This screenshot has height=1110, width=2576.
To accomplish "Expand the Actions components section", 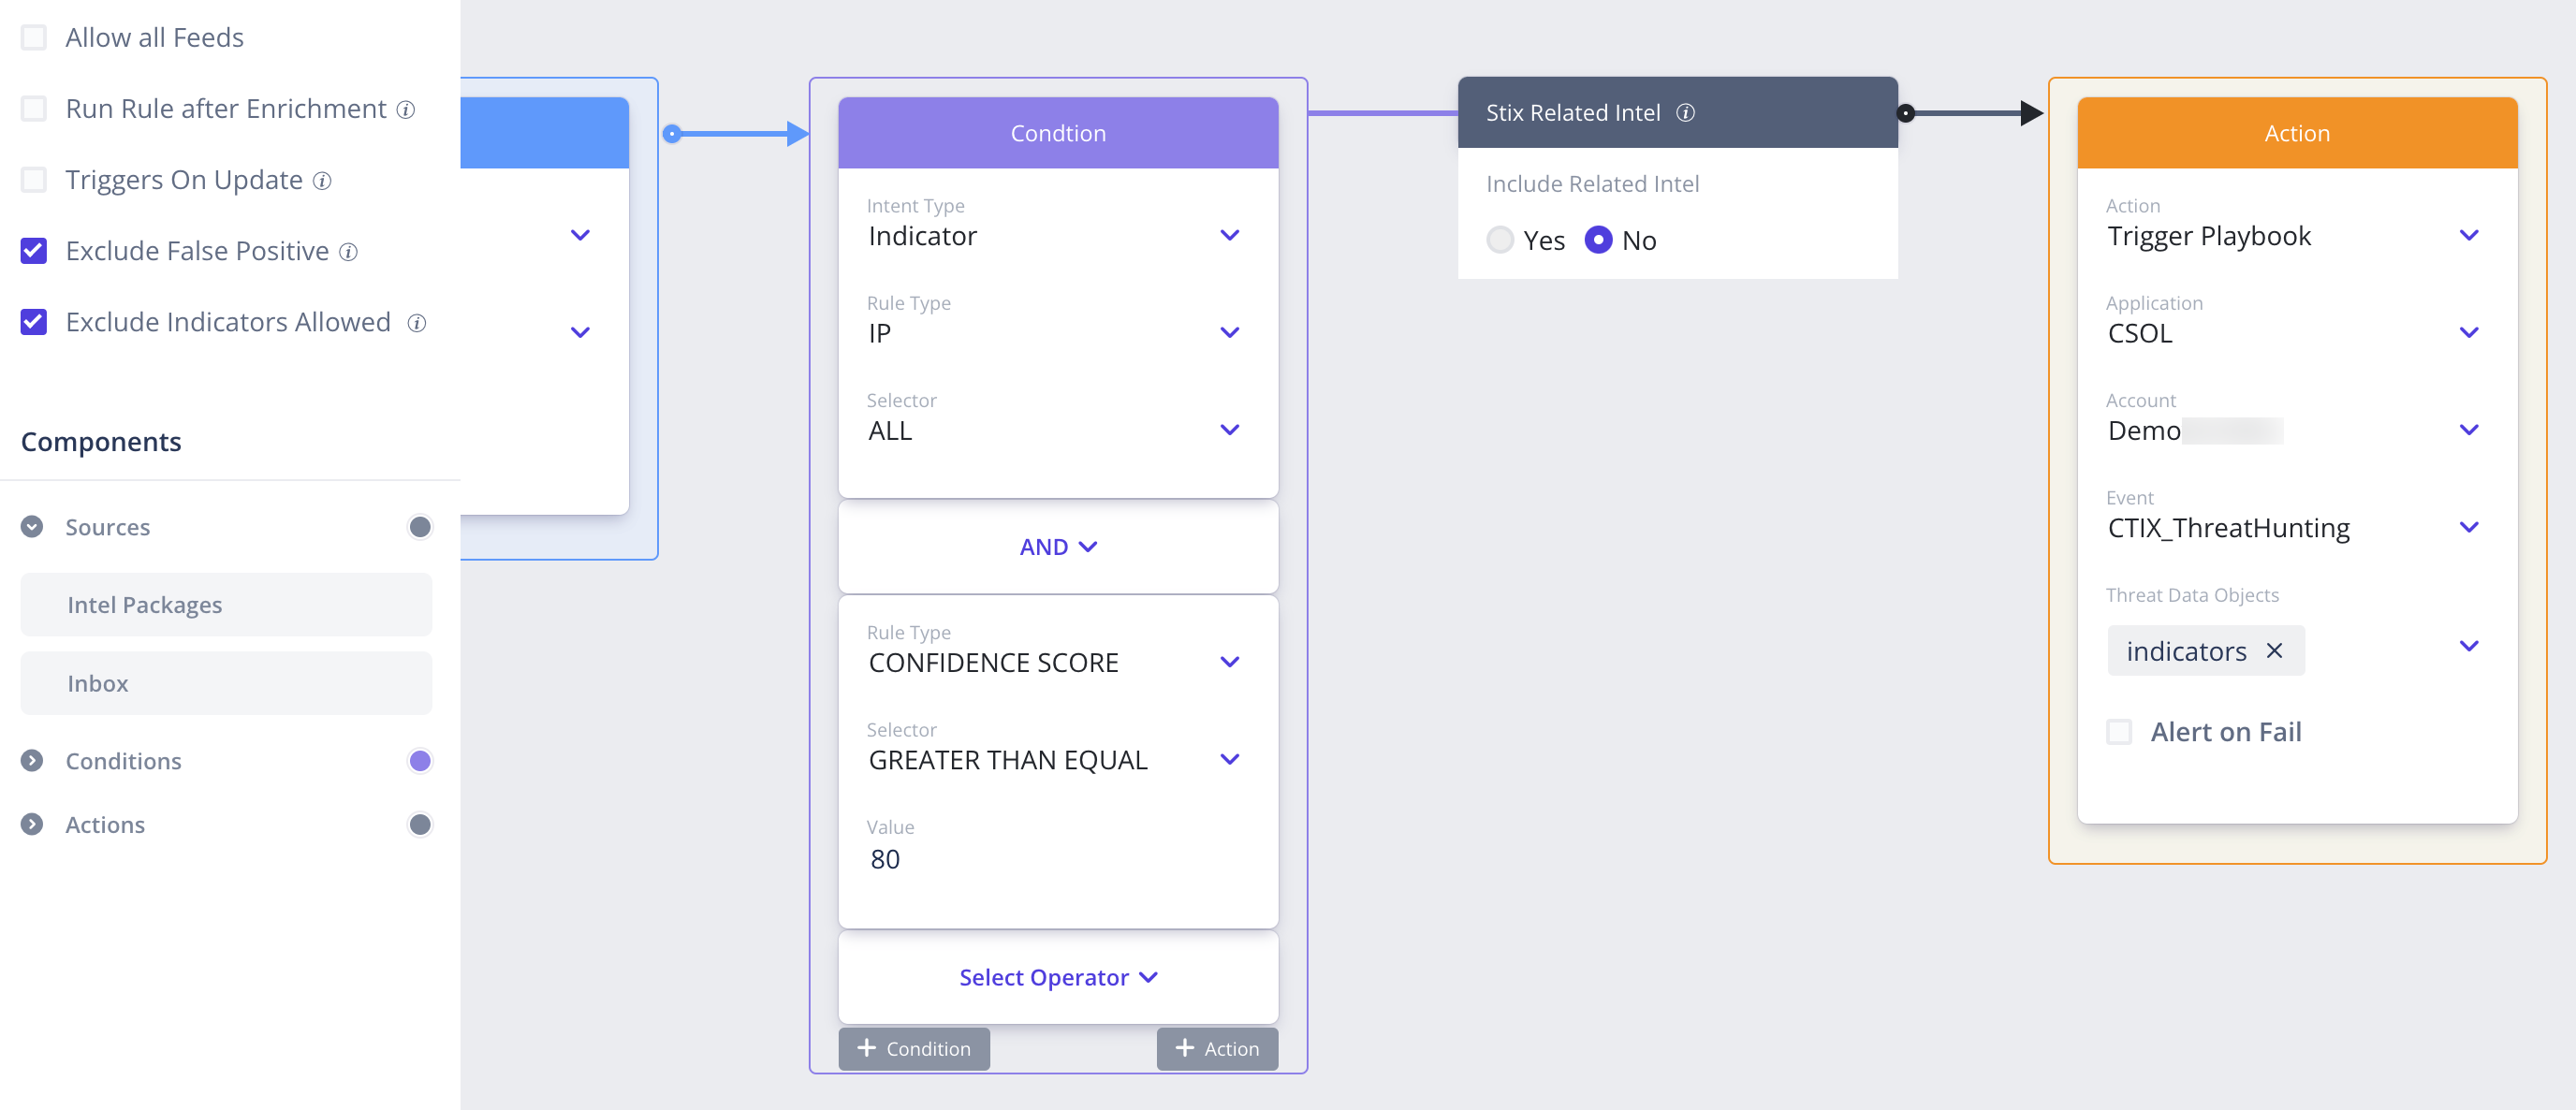I will (32, 825).
